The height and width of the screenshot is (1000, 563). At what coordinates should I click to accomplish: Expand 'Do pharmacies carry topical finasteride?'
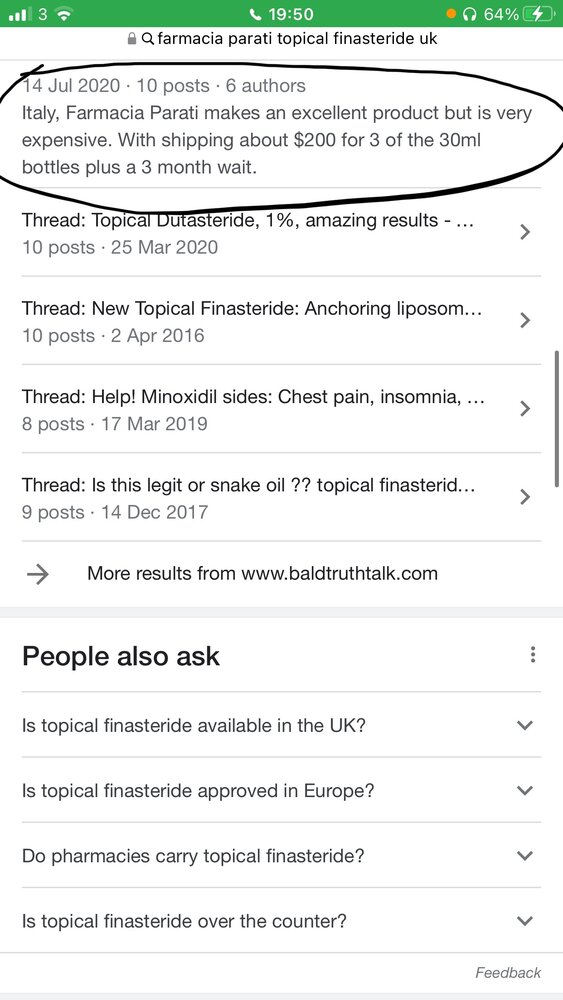281,855
